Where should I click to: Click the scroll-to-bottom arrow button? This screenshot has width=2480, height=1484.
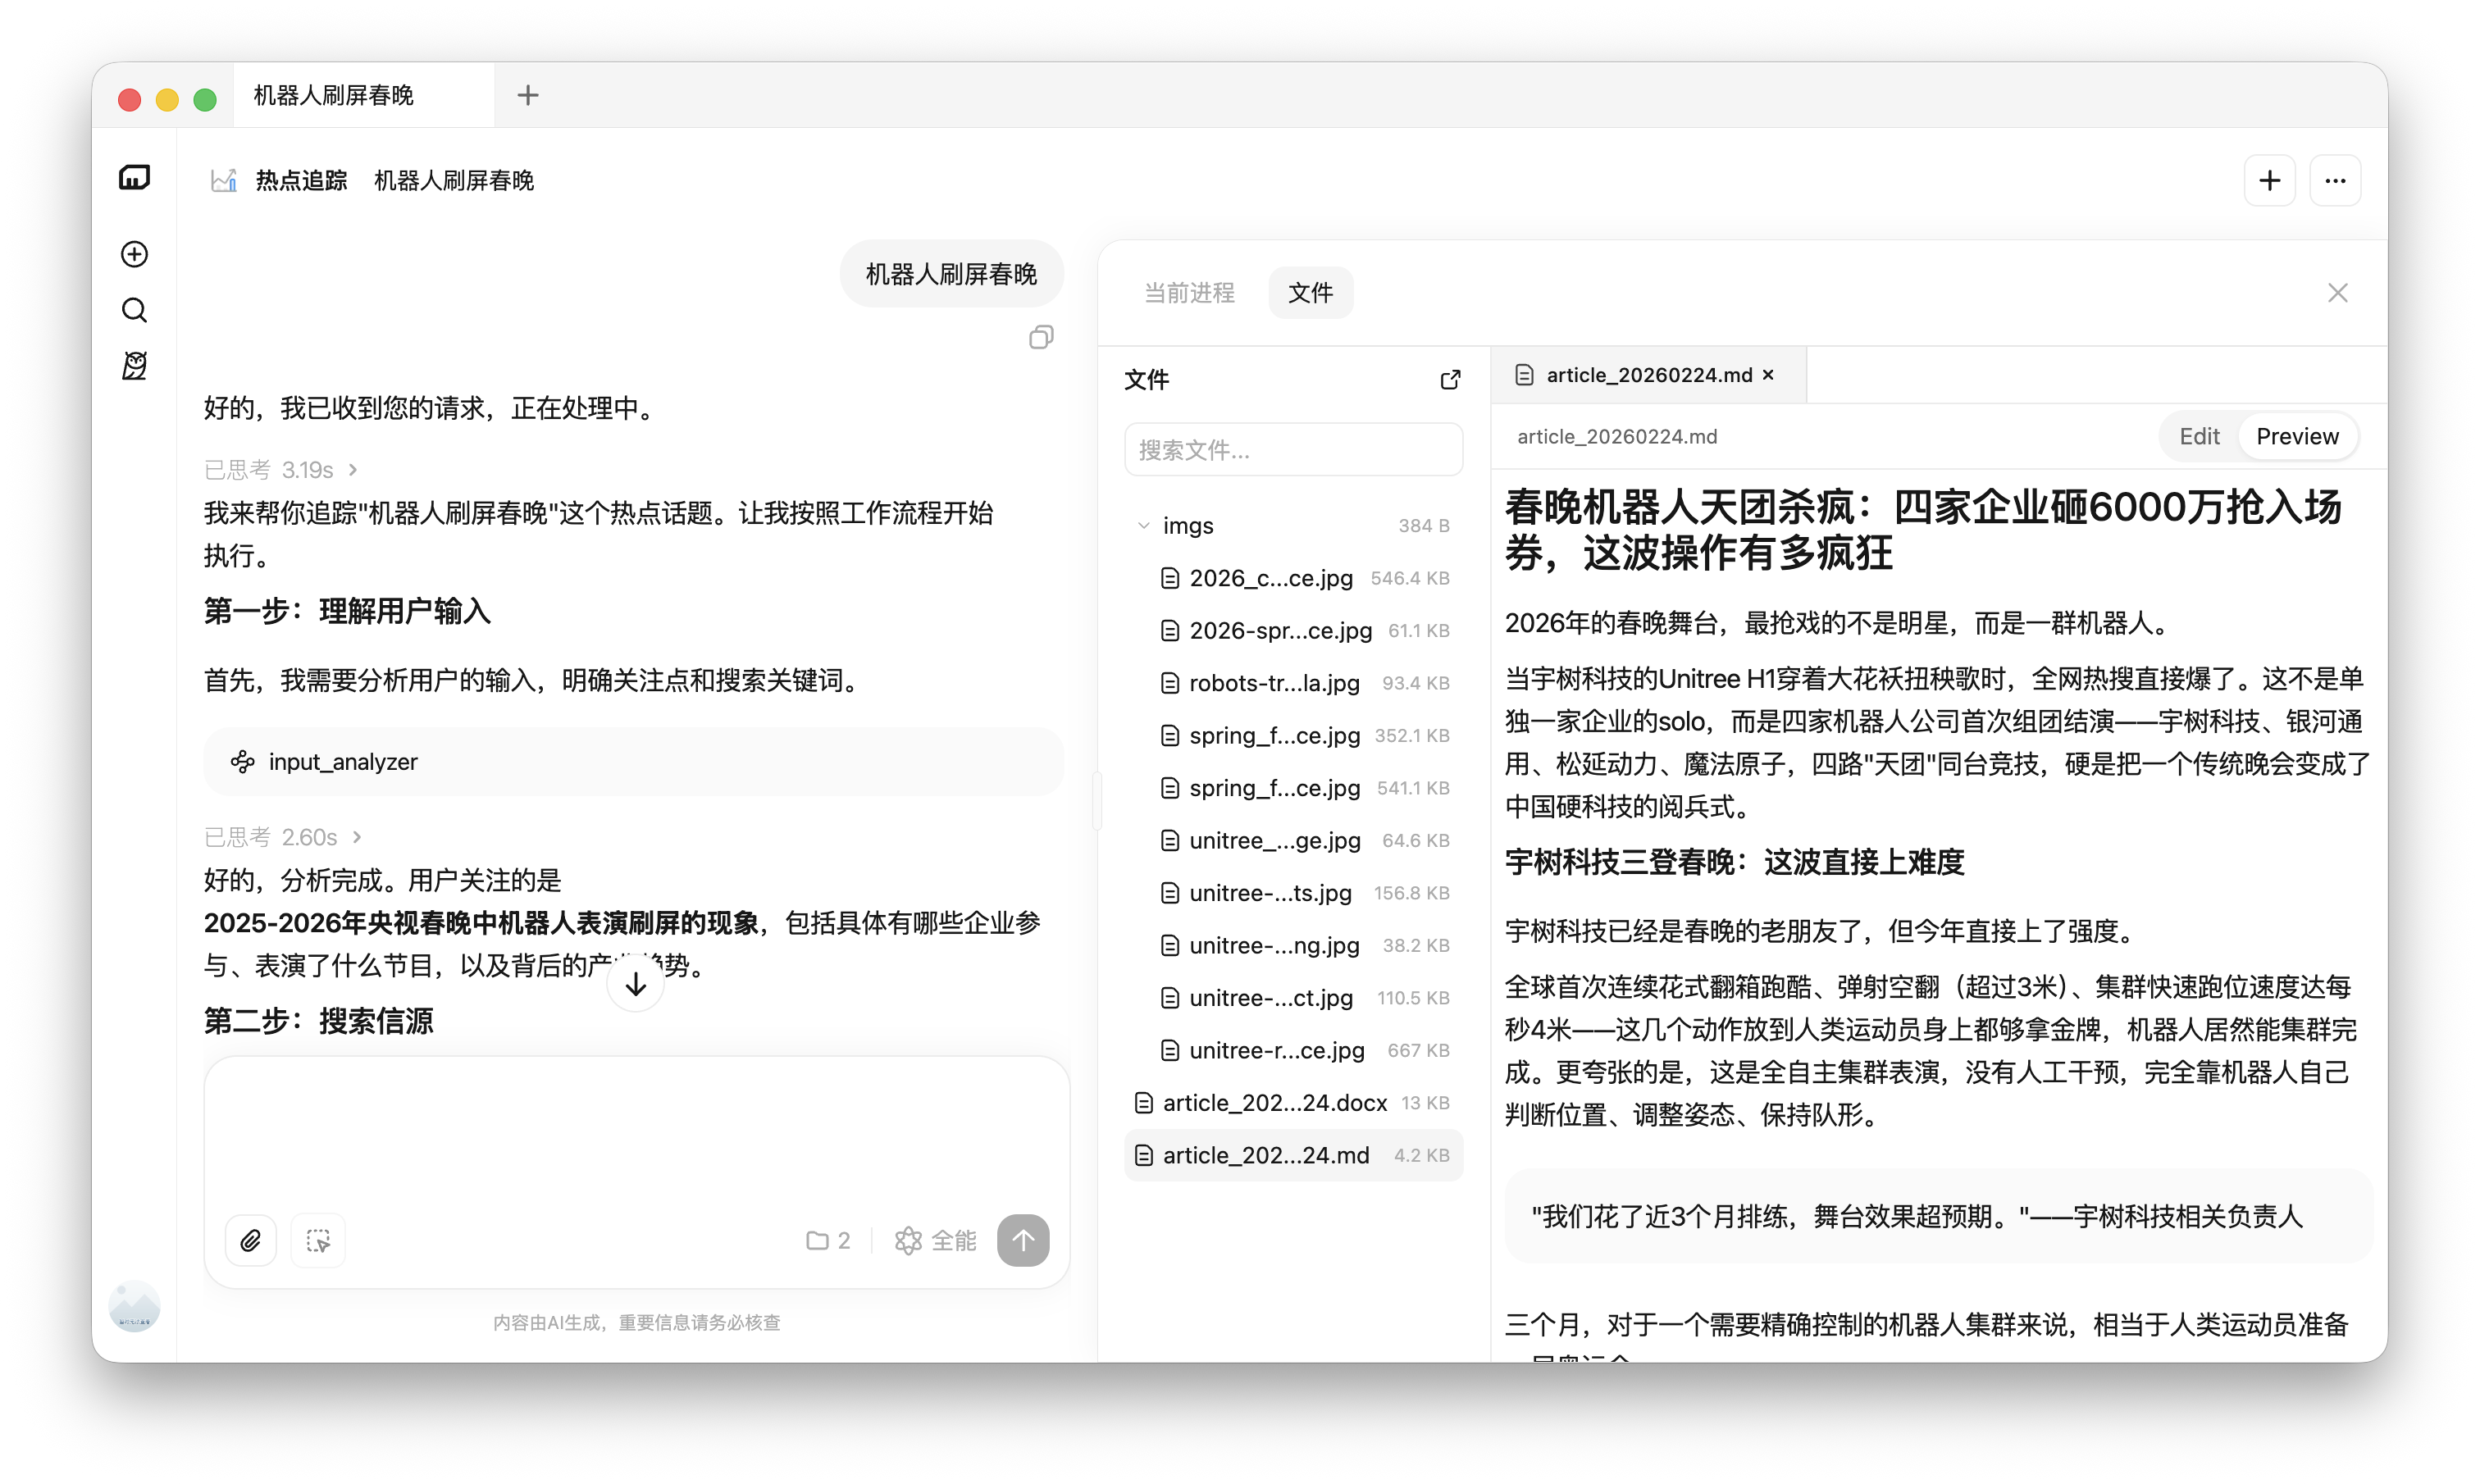[x=636, y=984]
